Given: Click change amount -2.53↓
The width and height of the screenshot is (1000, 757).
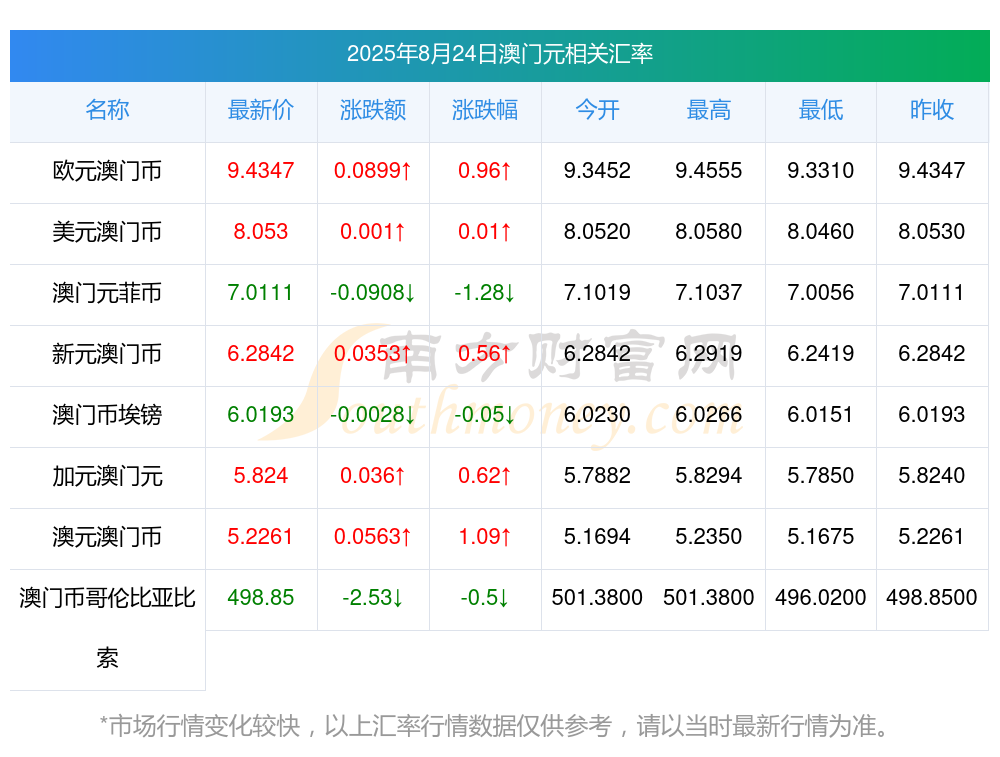Looking at the screenshot, I should point(373,598).
